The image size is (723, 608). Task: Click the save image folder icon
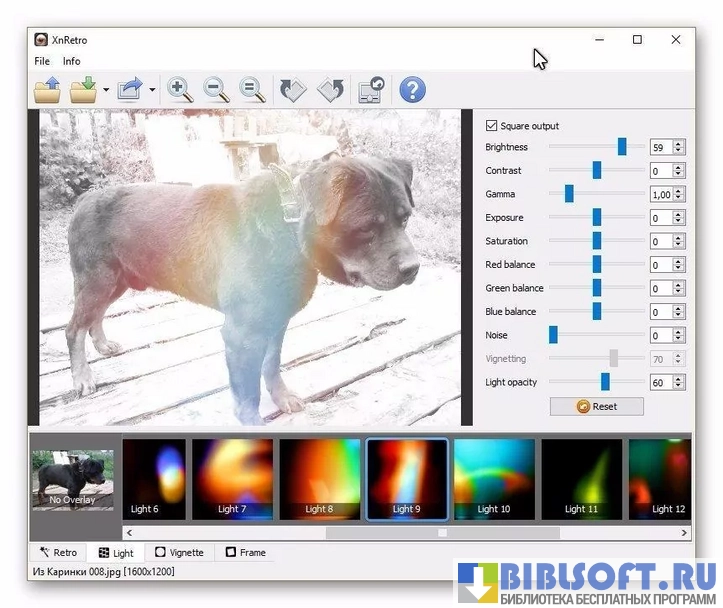click(84, 91)
